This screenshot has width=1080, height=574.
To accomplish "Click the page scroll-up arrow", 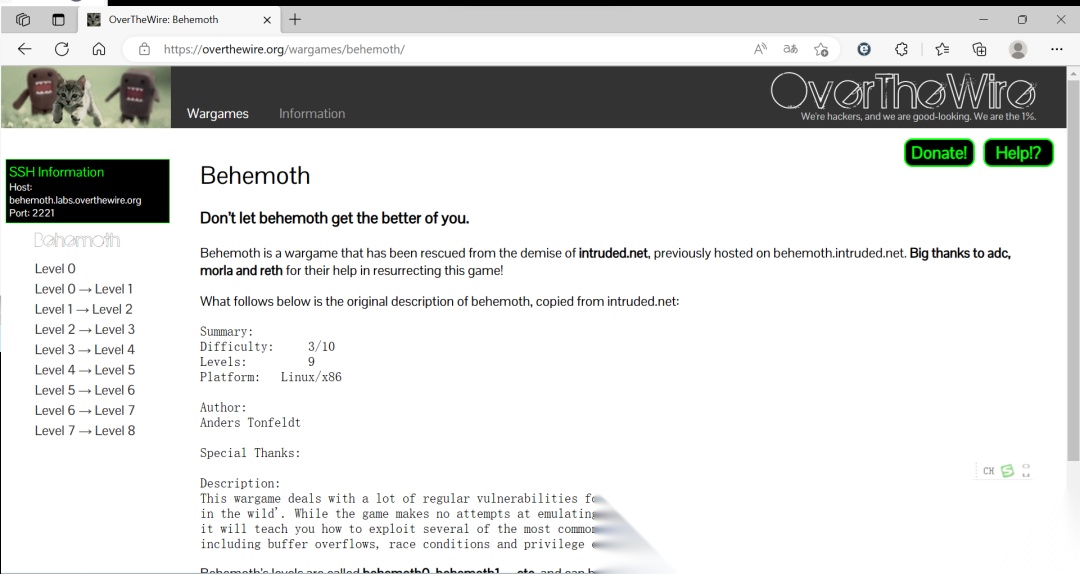I will click(1073, 73).
